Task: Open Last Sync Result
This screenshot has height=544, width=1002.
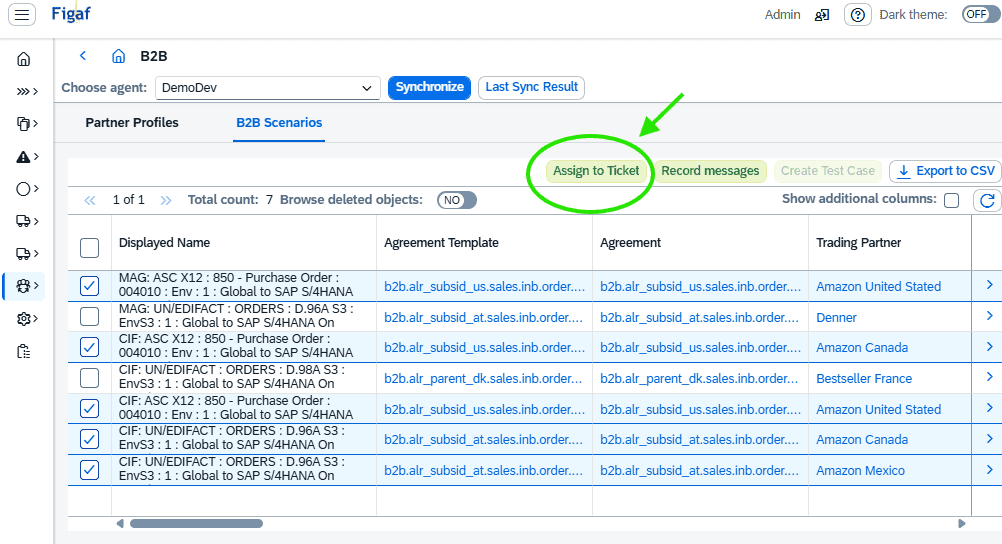Action: pos(532,88)
